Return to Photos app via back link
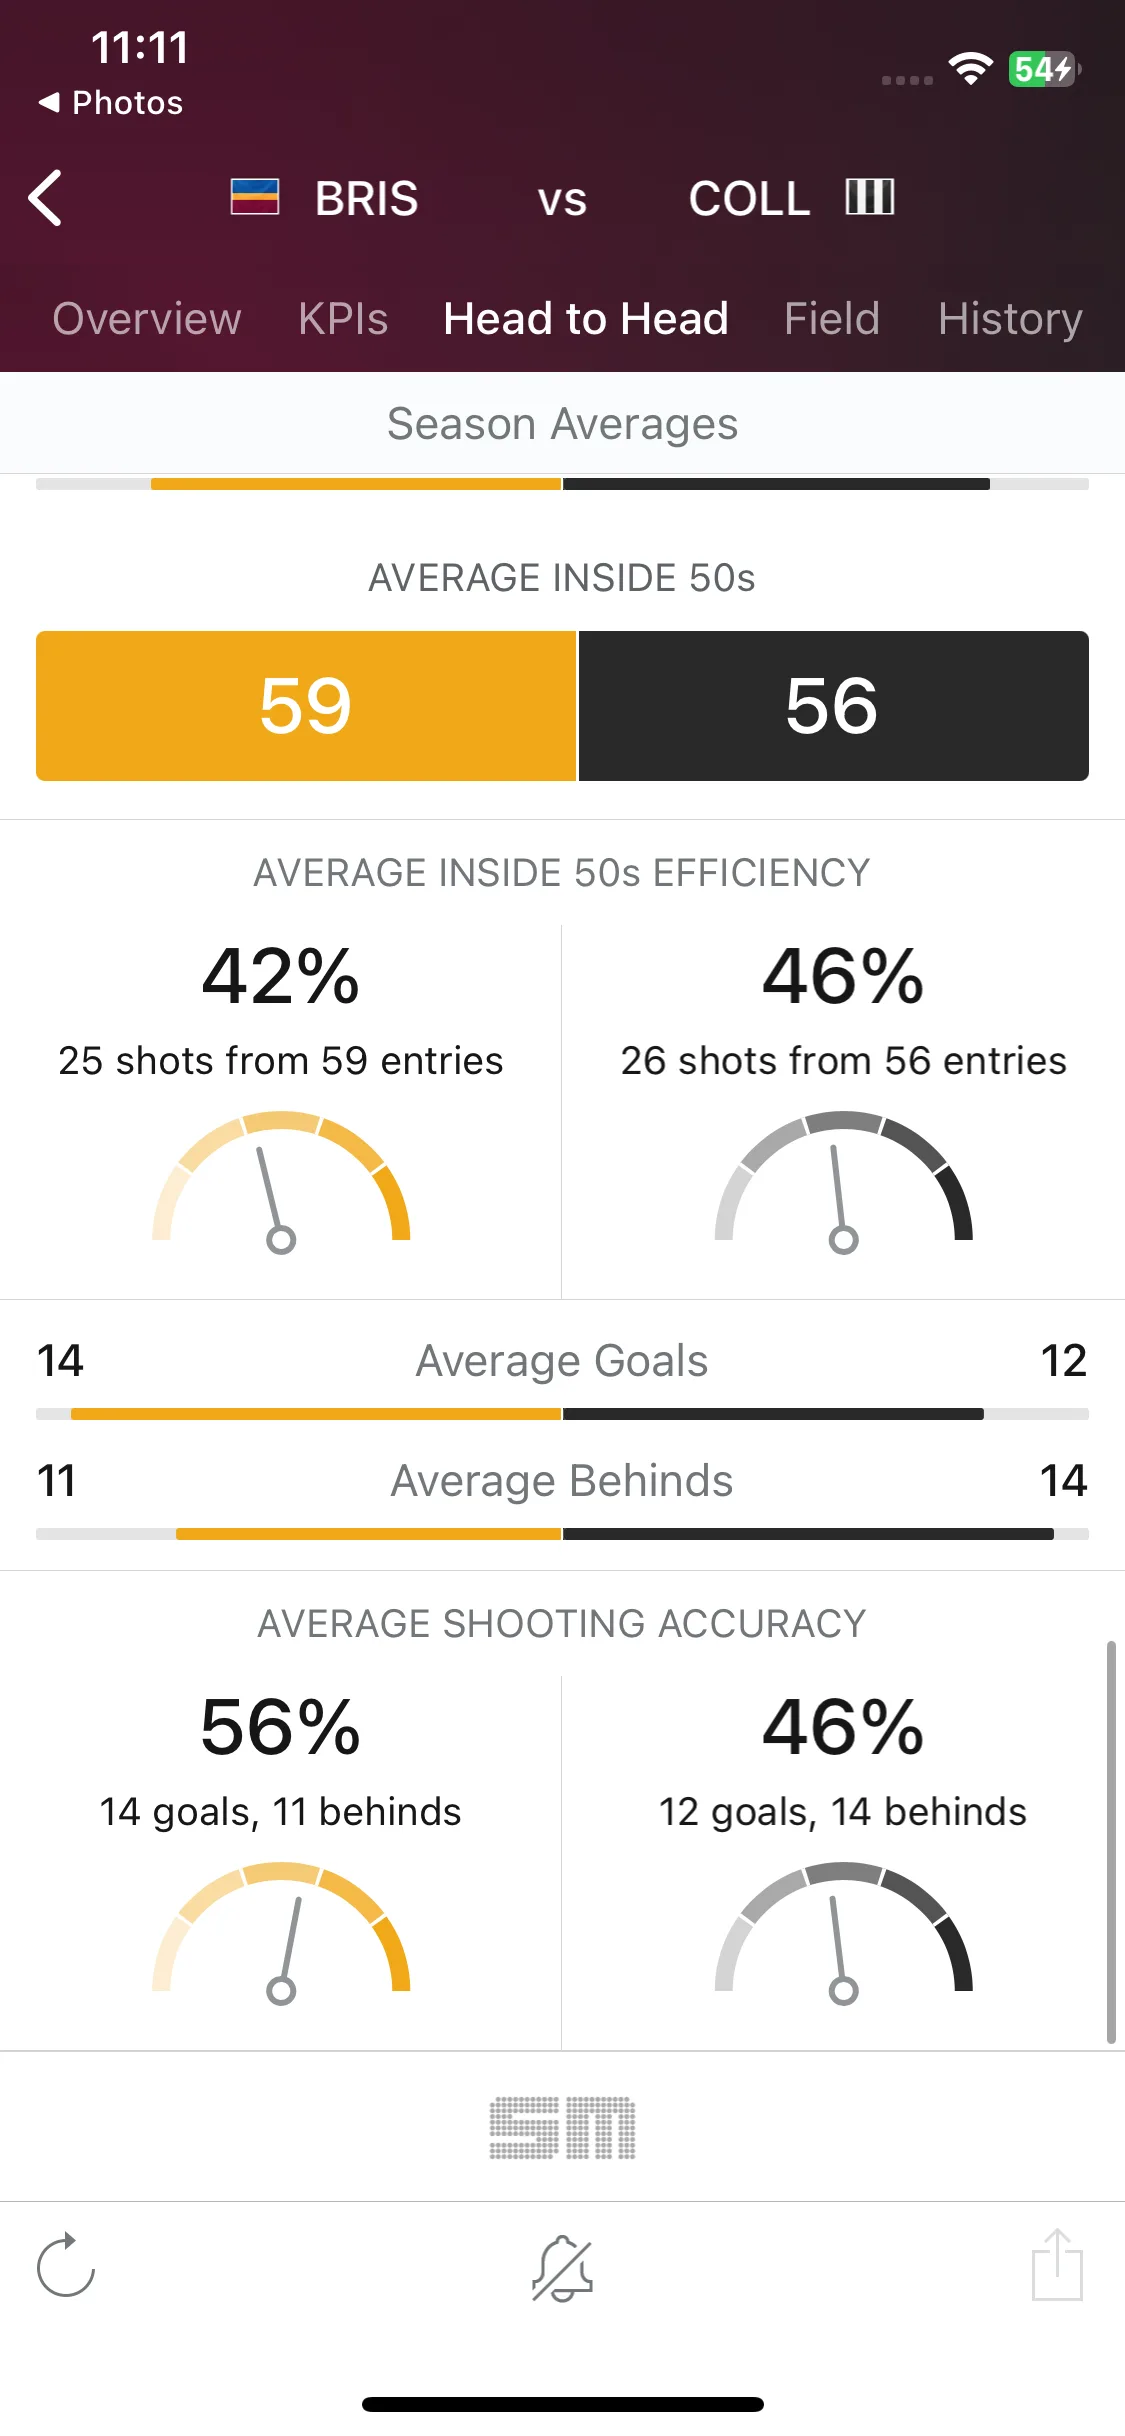1125x2436 pixels. (x=111, y=103)
